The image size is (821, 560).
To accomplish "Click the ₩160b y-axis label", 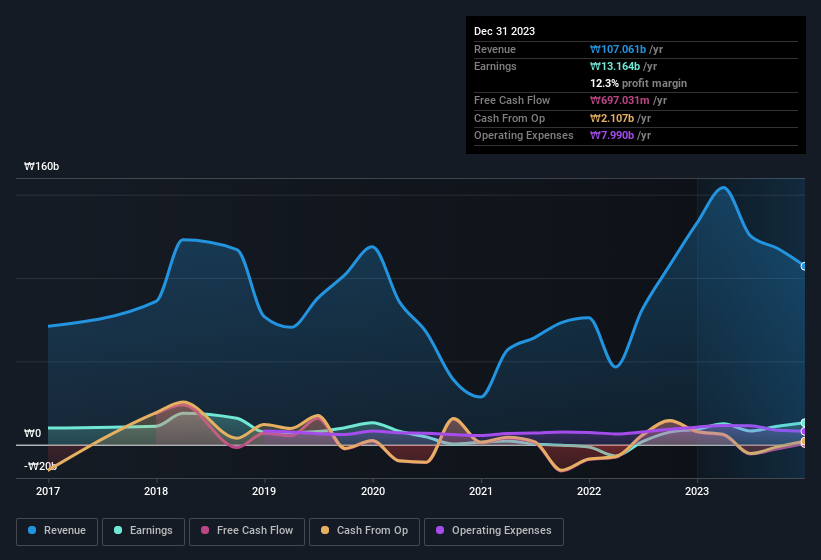I will point(42,167).
